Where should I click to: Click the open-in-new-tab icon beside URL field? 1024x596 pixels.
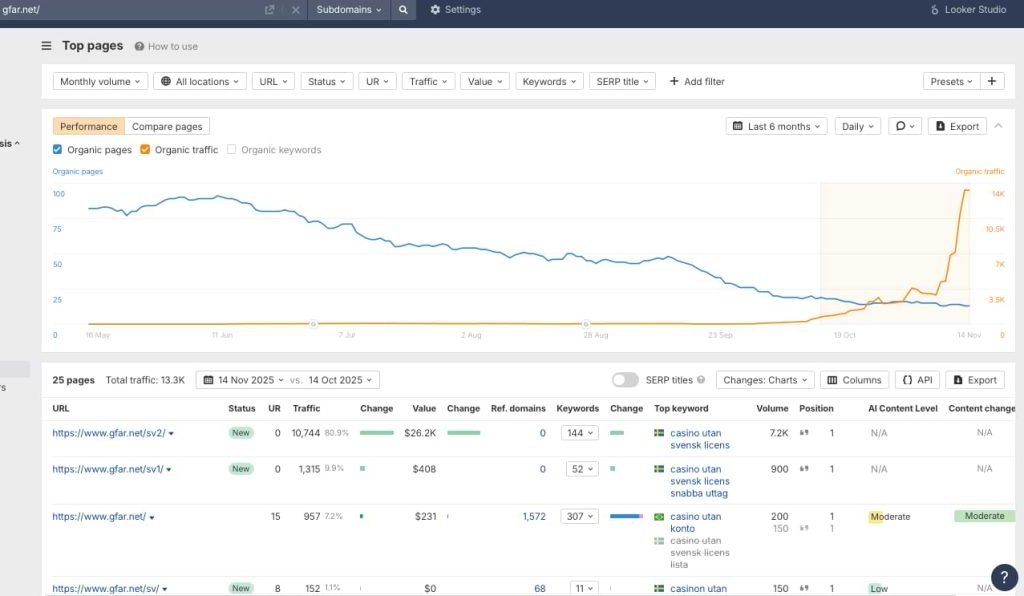click(x=269, y=10)
